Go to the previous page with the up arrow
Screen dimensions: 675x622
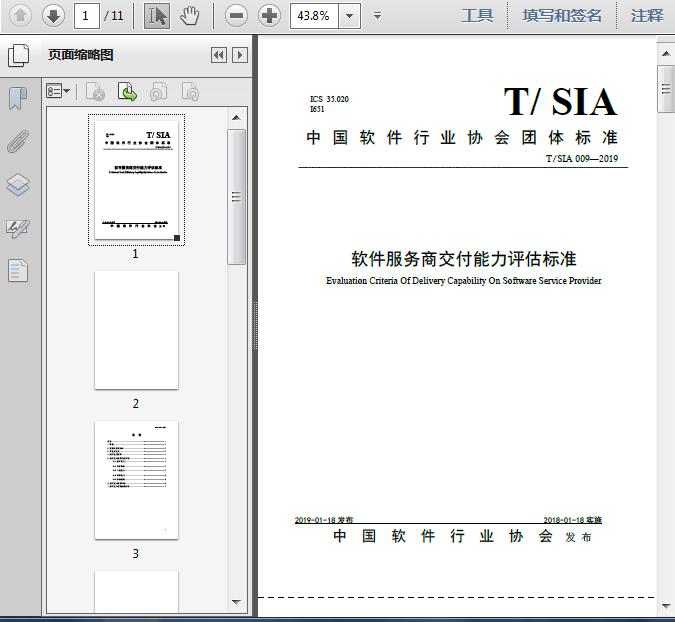point(20,15)
